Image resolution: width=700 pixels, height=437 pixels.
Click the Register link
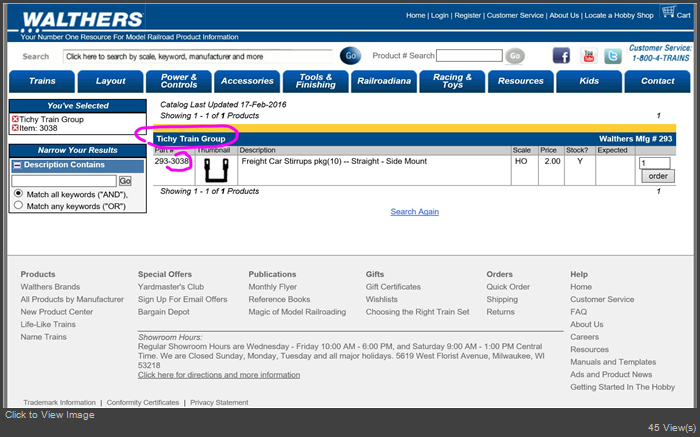(x=467, y=15)
